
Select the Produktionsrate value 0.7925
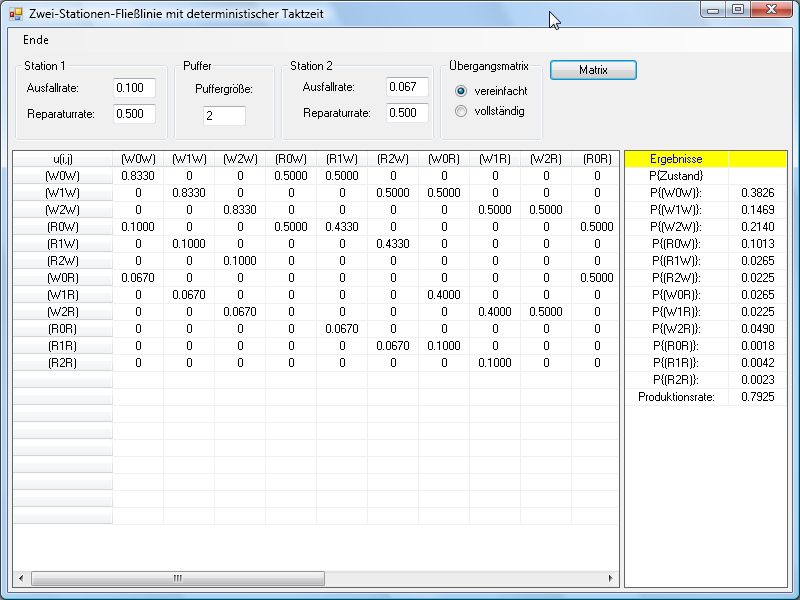(756, 397)
